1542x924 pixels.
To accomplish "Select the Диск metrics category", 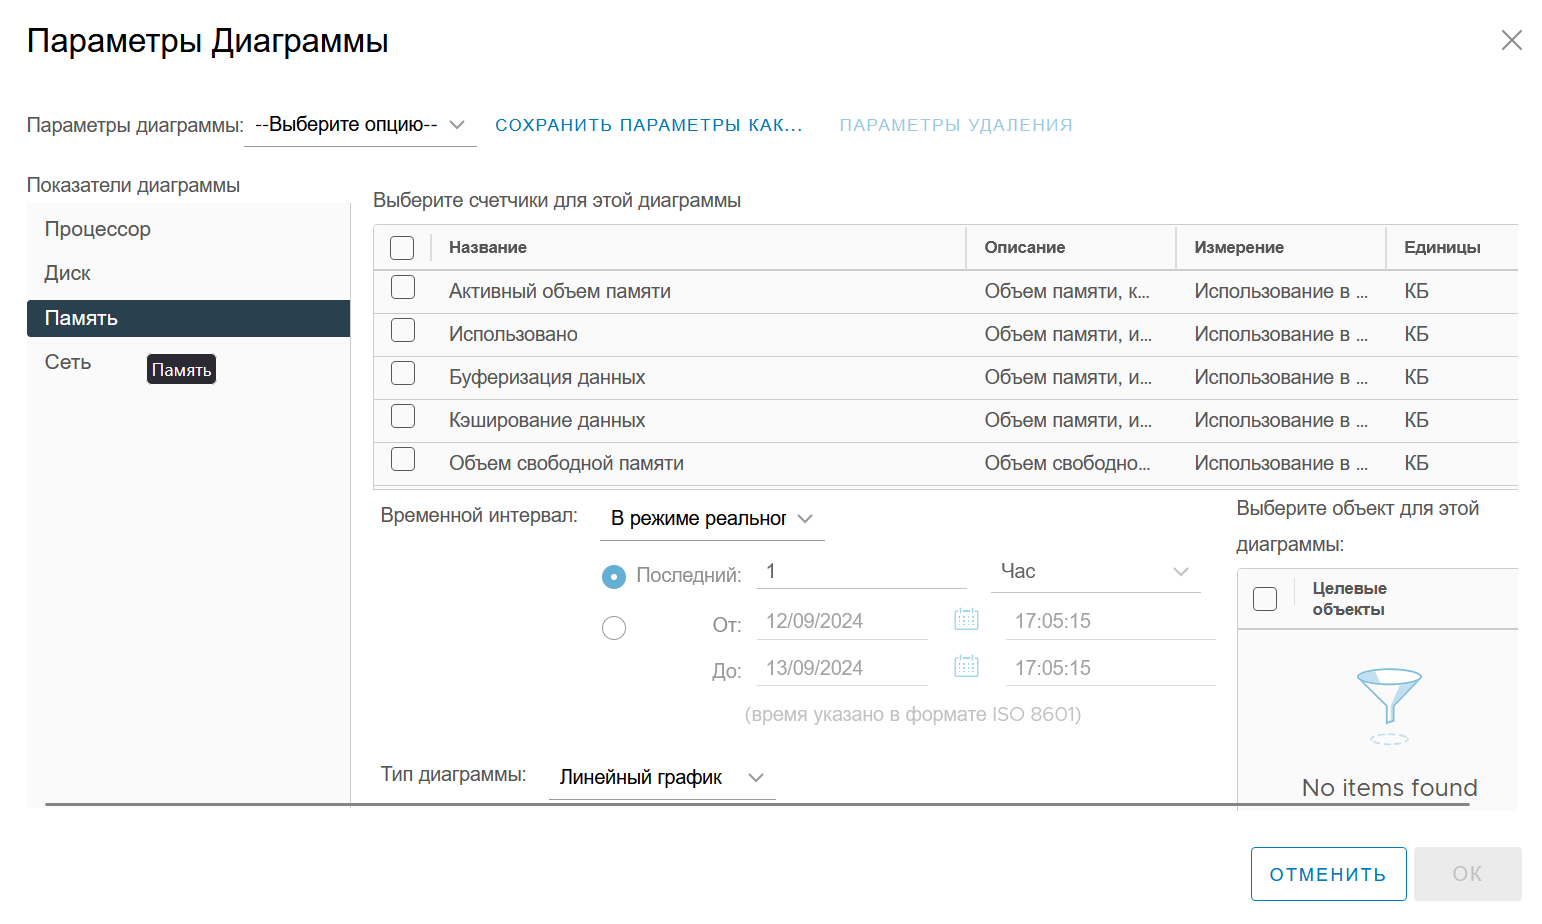I will pyautogui.click(x=188, y=273).
